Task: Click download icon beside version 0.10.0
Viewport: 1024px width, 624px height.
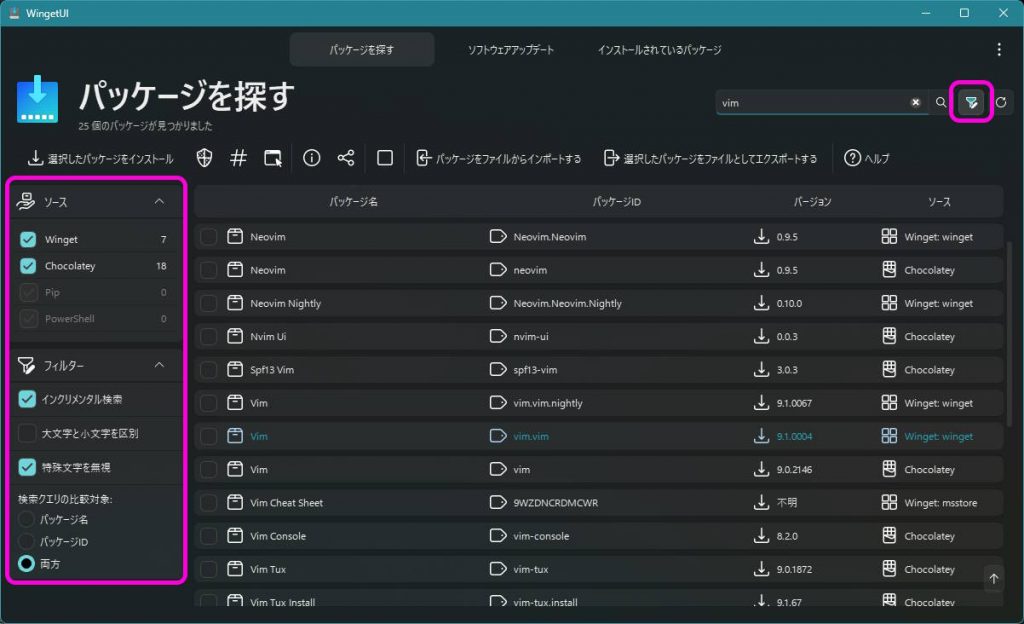Action: 761,303
